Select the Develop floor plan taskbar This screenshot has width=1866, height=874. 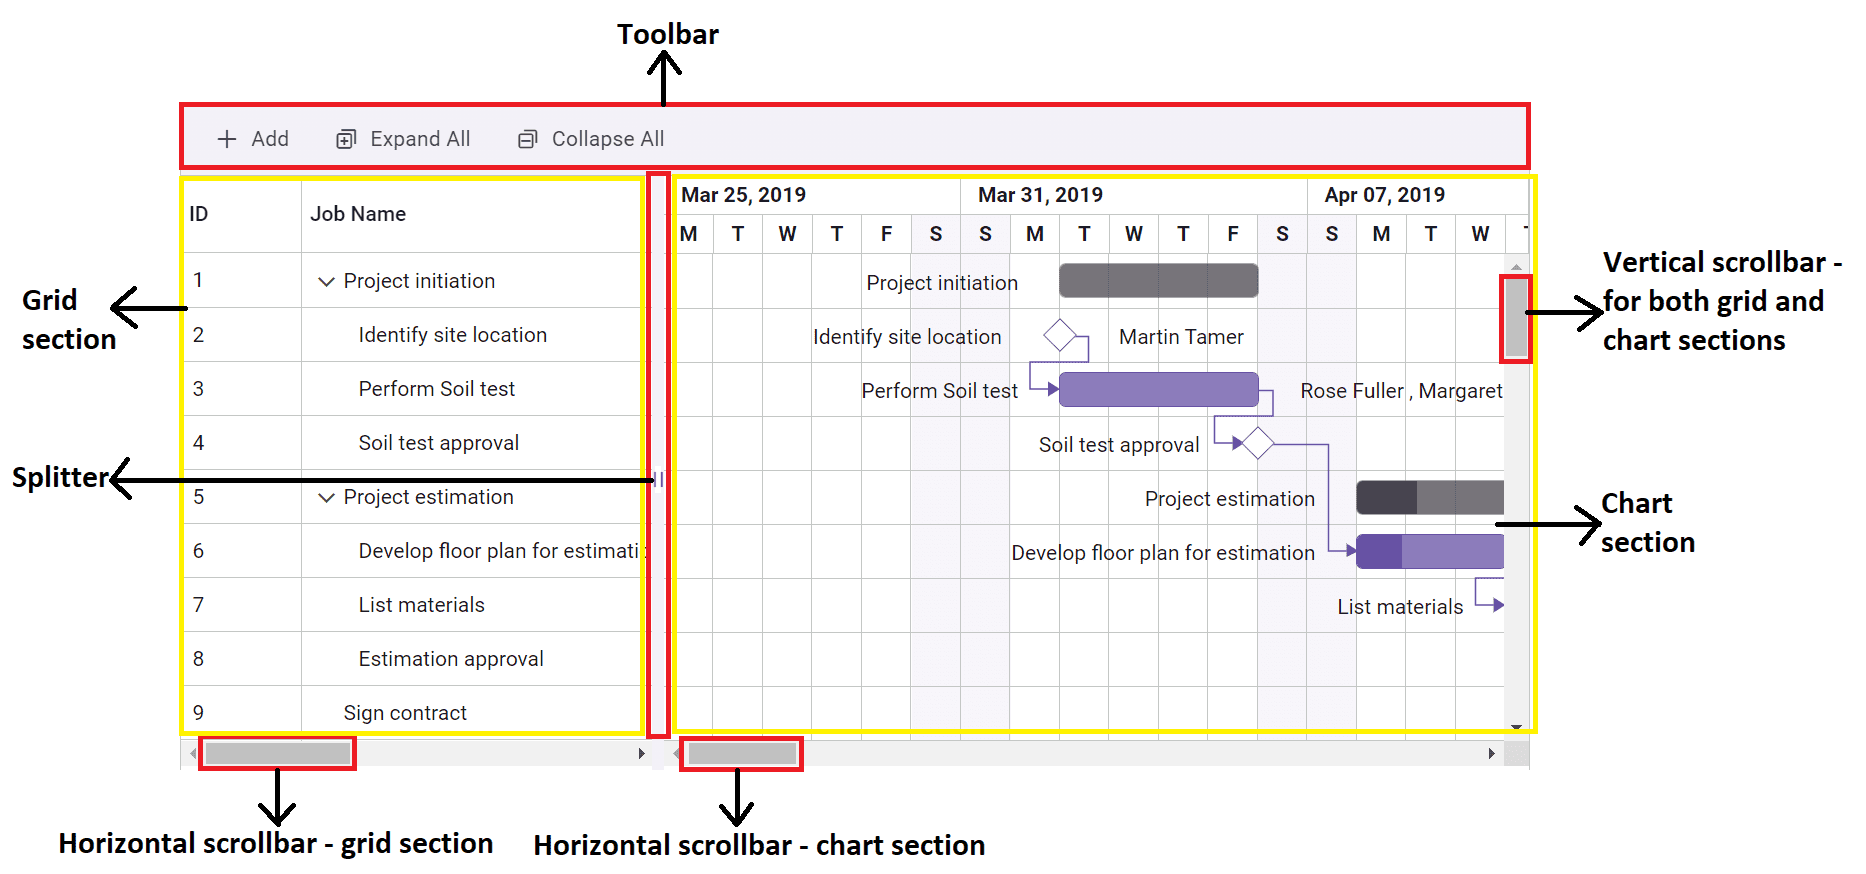coord(1430,551)
